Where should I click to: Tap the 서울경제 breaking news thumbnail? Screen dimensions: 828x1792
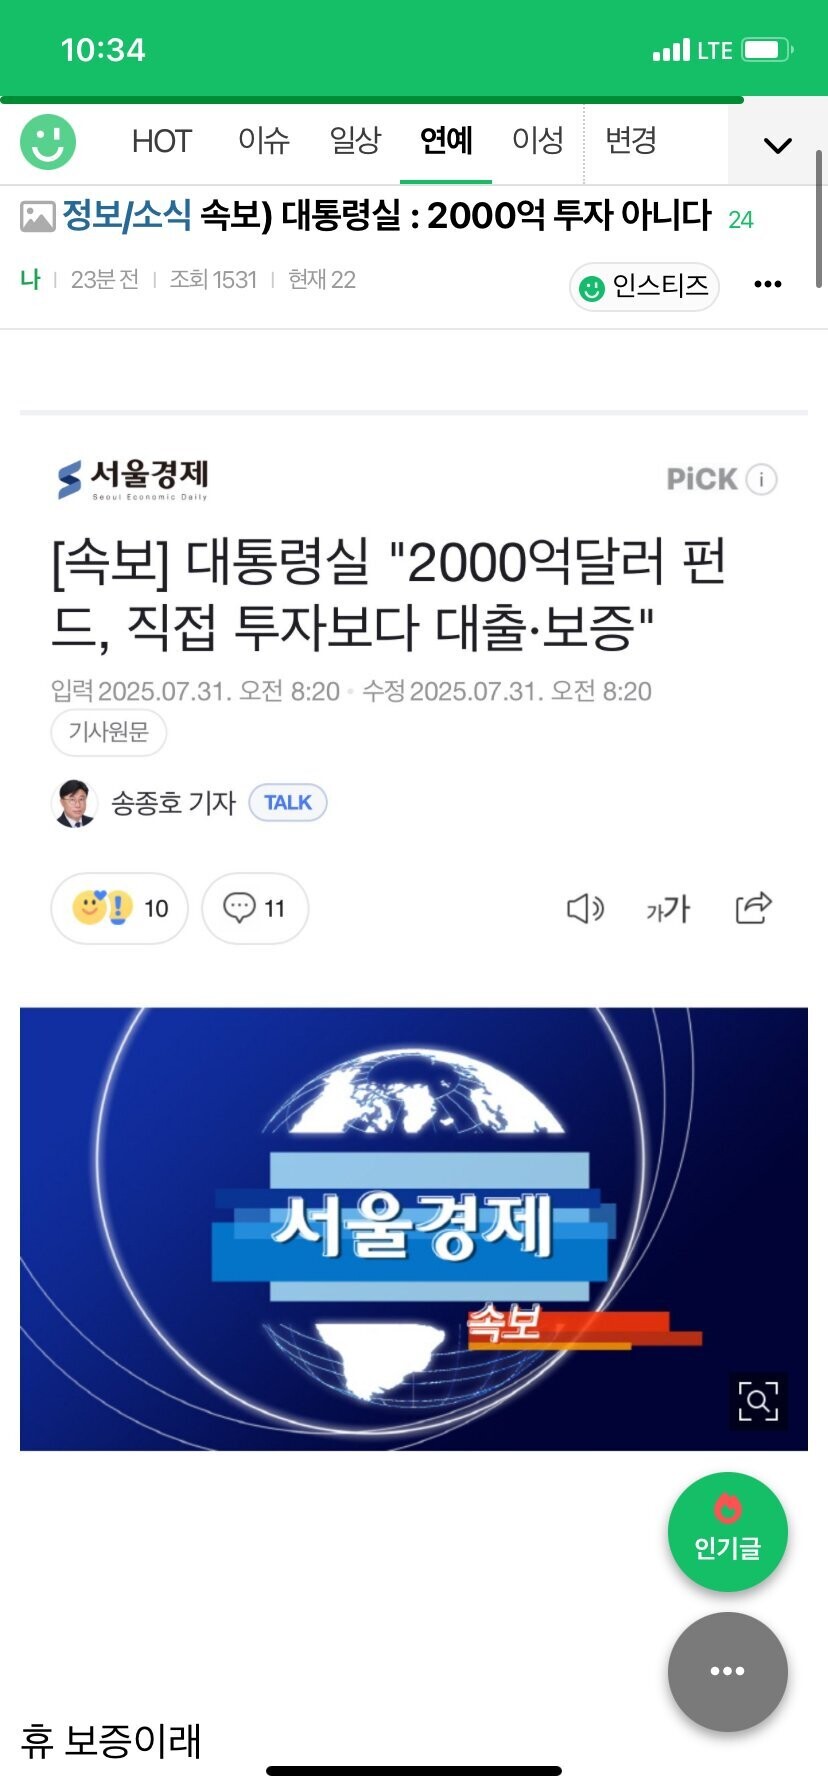(414, 1229)
